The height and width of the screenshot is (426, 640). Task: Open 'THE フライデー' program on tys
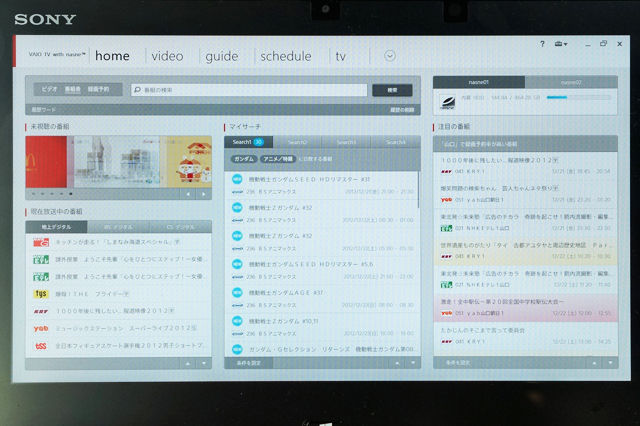(x=118, y=294)
